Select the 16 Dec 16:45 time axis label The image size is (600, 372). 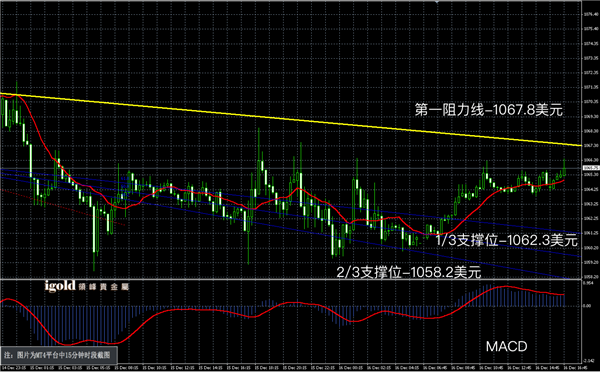pos(576,368)
